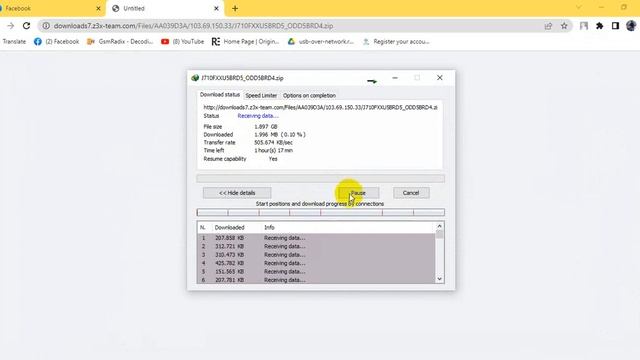Open the reading list icon in toolbar
Screen dimensions: 640x360
point(584,26)
